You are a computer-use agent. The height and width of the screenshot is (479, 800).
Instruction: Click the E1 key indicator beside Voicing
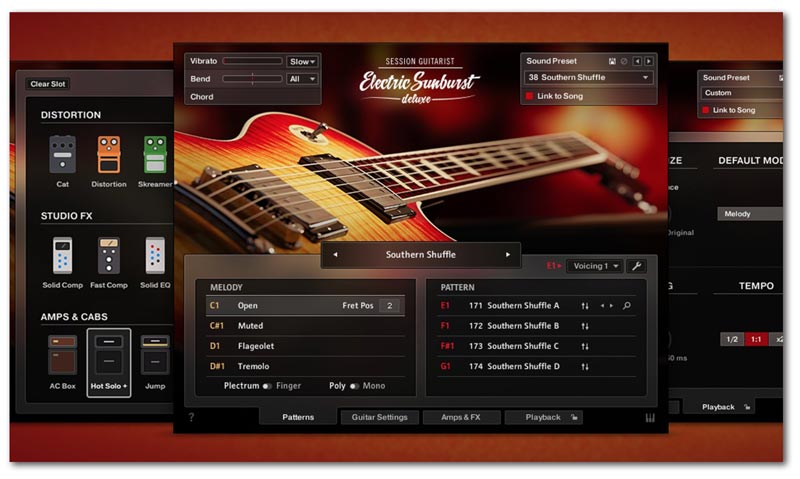click(554, 266)
